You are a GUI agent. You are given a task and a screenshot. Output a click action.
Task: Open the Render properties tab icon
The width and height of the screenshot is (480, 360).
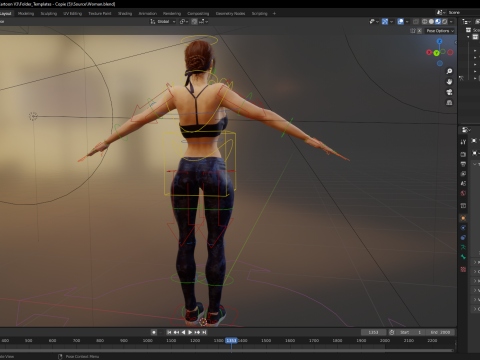coord(463,154)
